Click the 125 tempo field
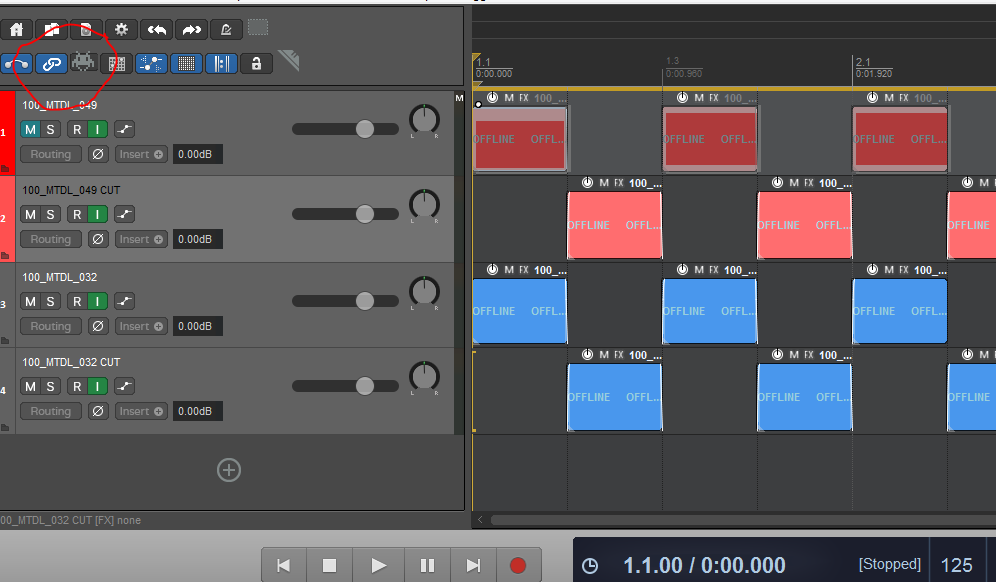 coord(957,565)
